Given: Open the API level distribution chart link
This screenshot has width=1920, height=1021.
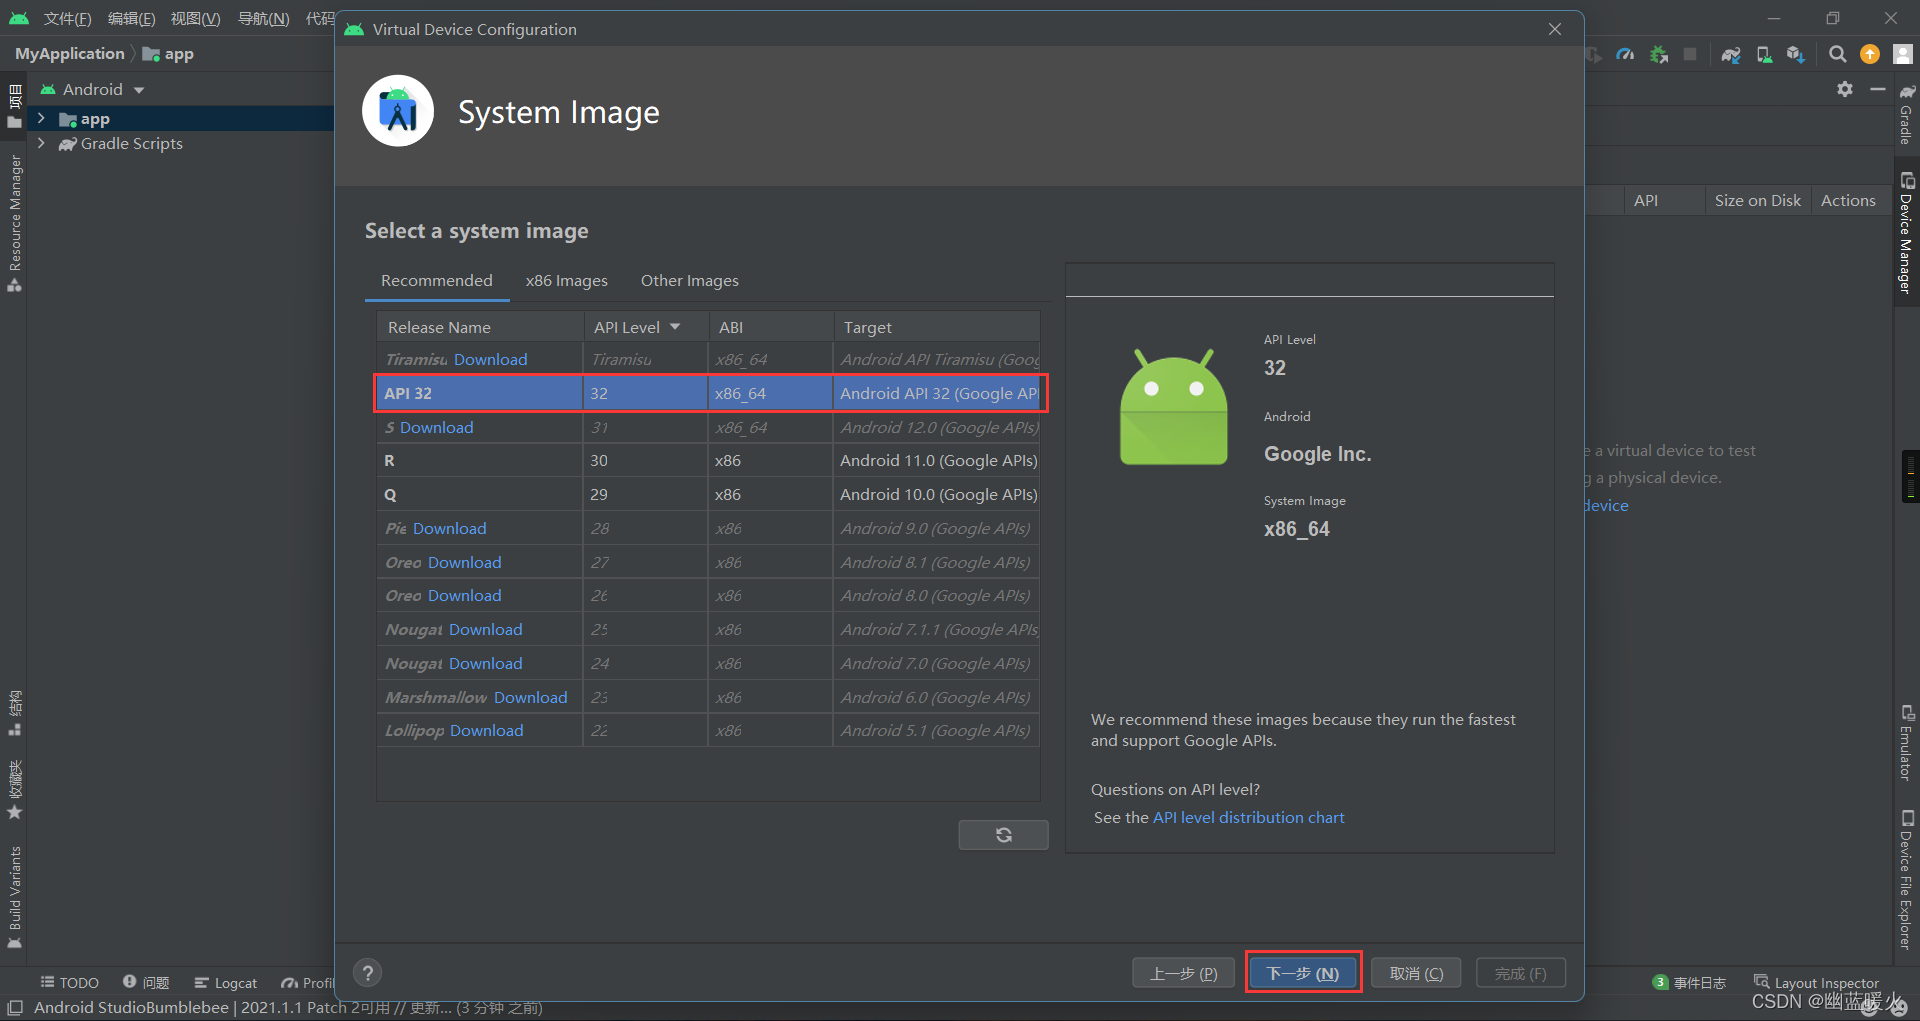Looking at the screenshot, I should 1248,817.
